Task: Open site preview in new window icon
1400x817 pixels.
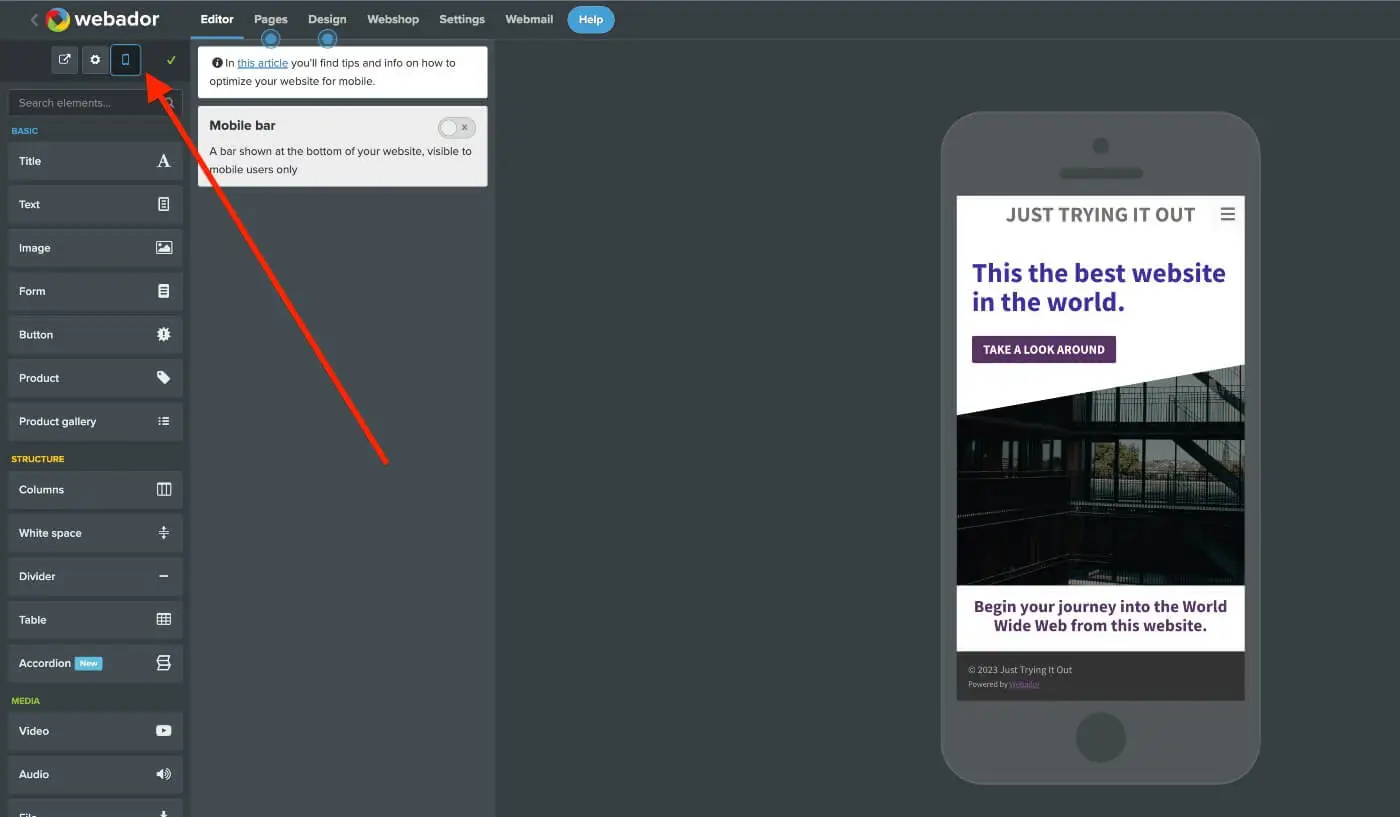Action: 65,60
